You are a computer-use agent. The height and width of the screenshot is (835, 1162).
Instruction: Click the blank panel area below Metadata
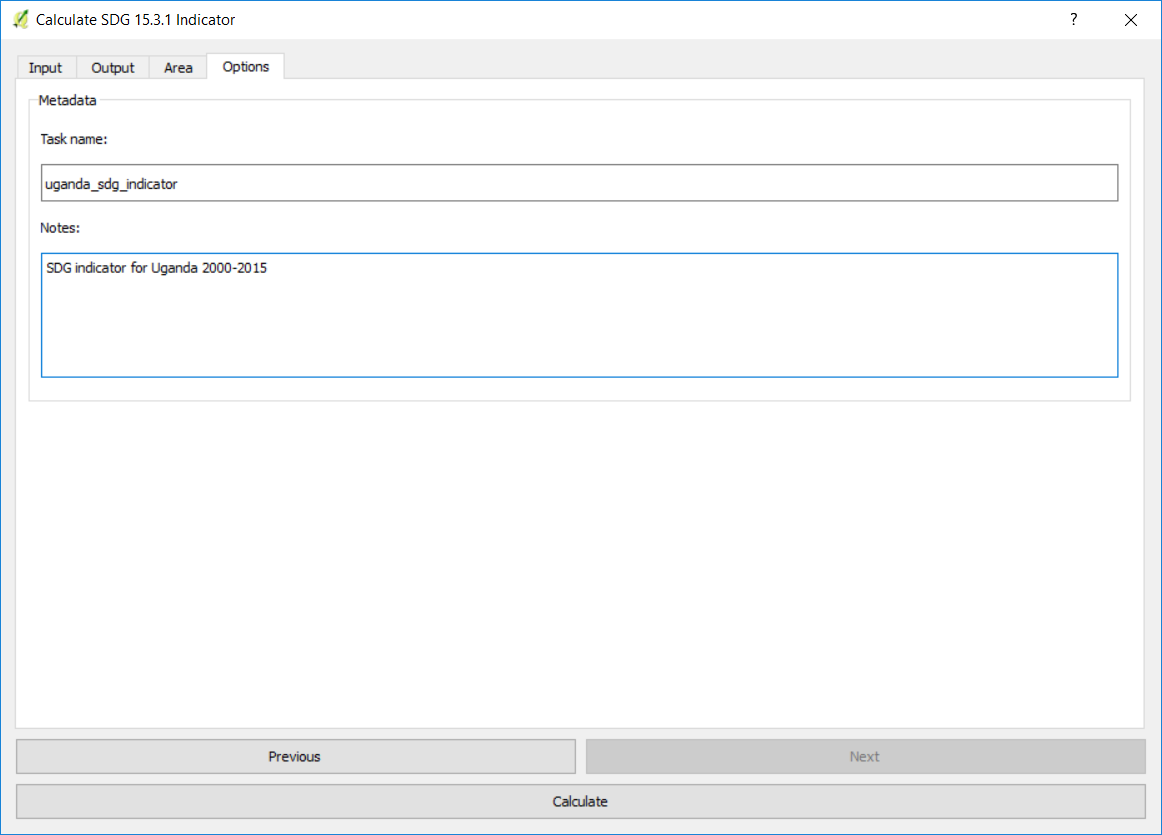pyautogui.click(x=579, y=560)
